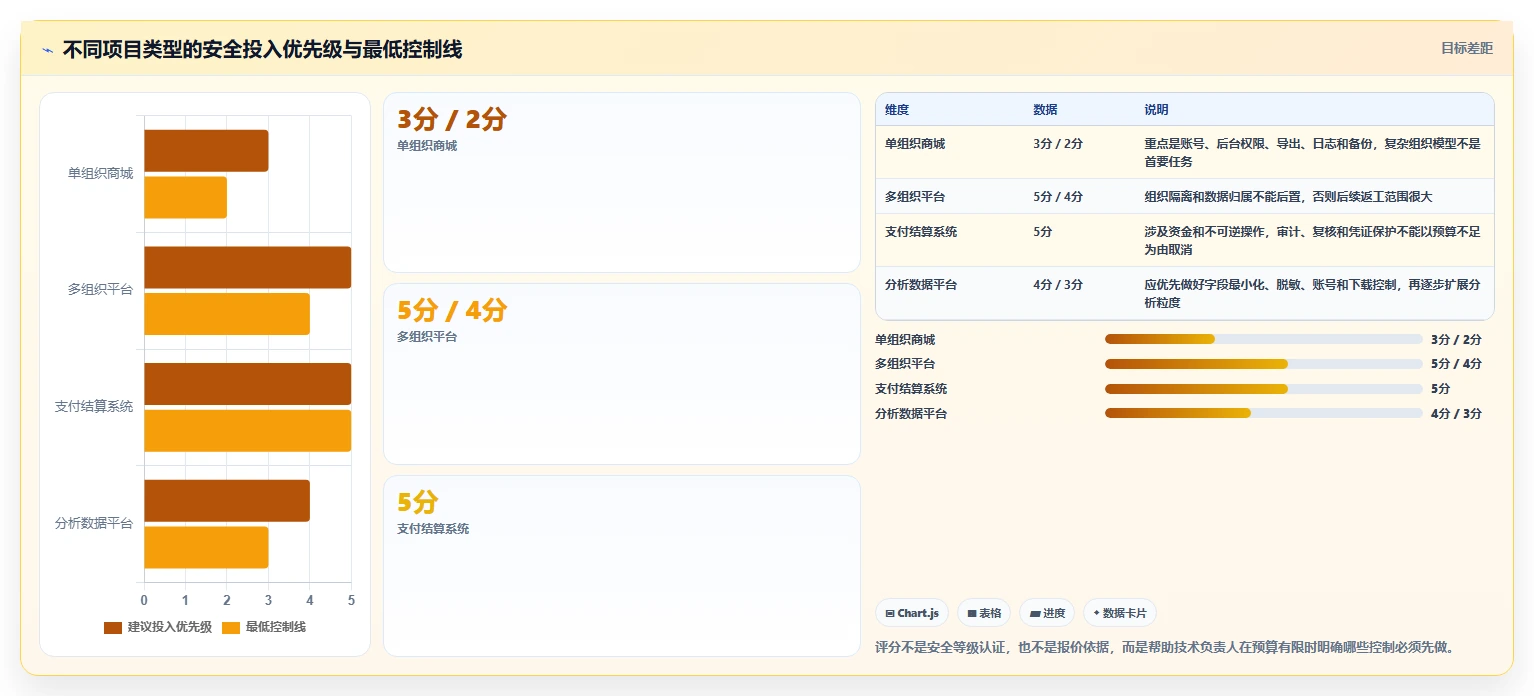Select the '5分' card heading for 支付结算系统
Image resolution: width=1534 pixels, height=696 pixels.
click(418, 502)
